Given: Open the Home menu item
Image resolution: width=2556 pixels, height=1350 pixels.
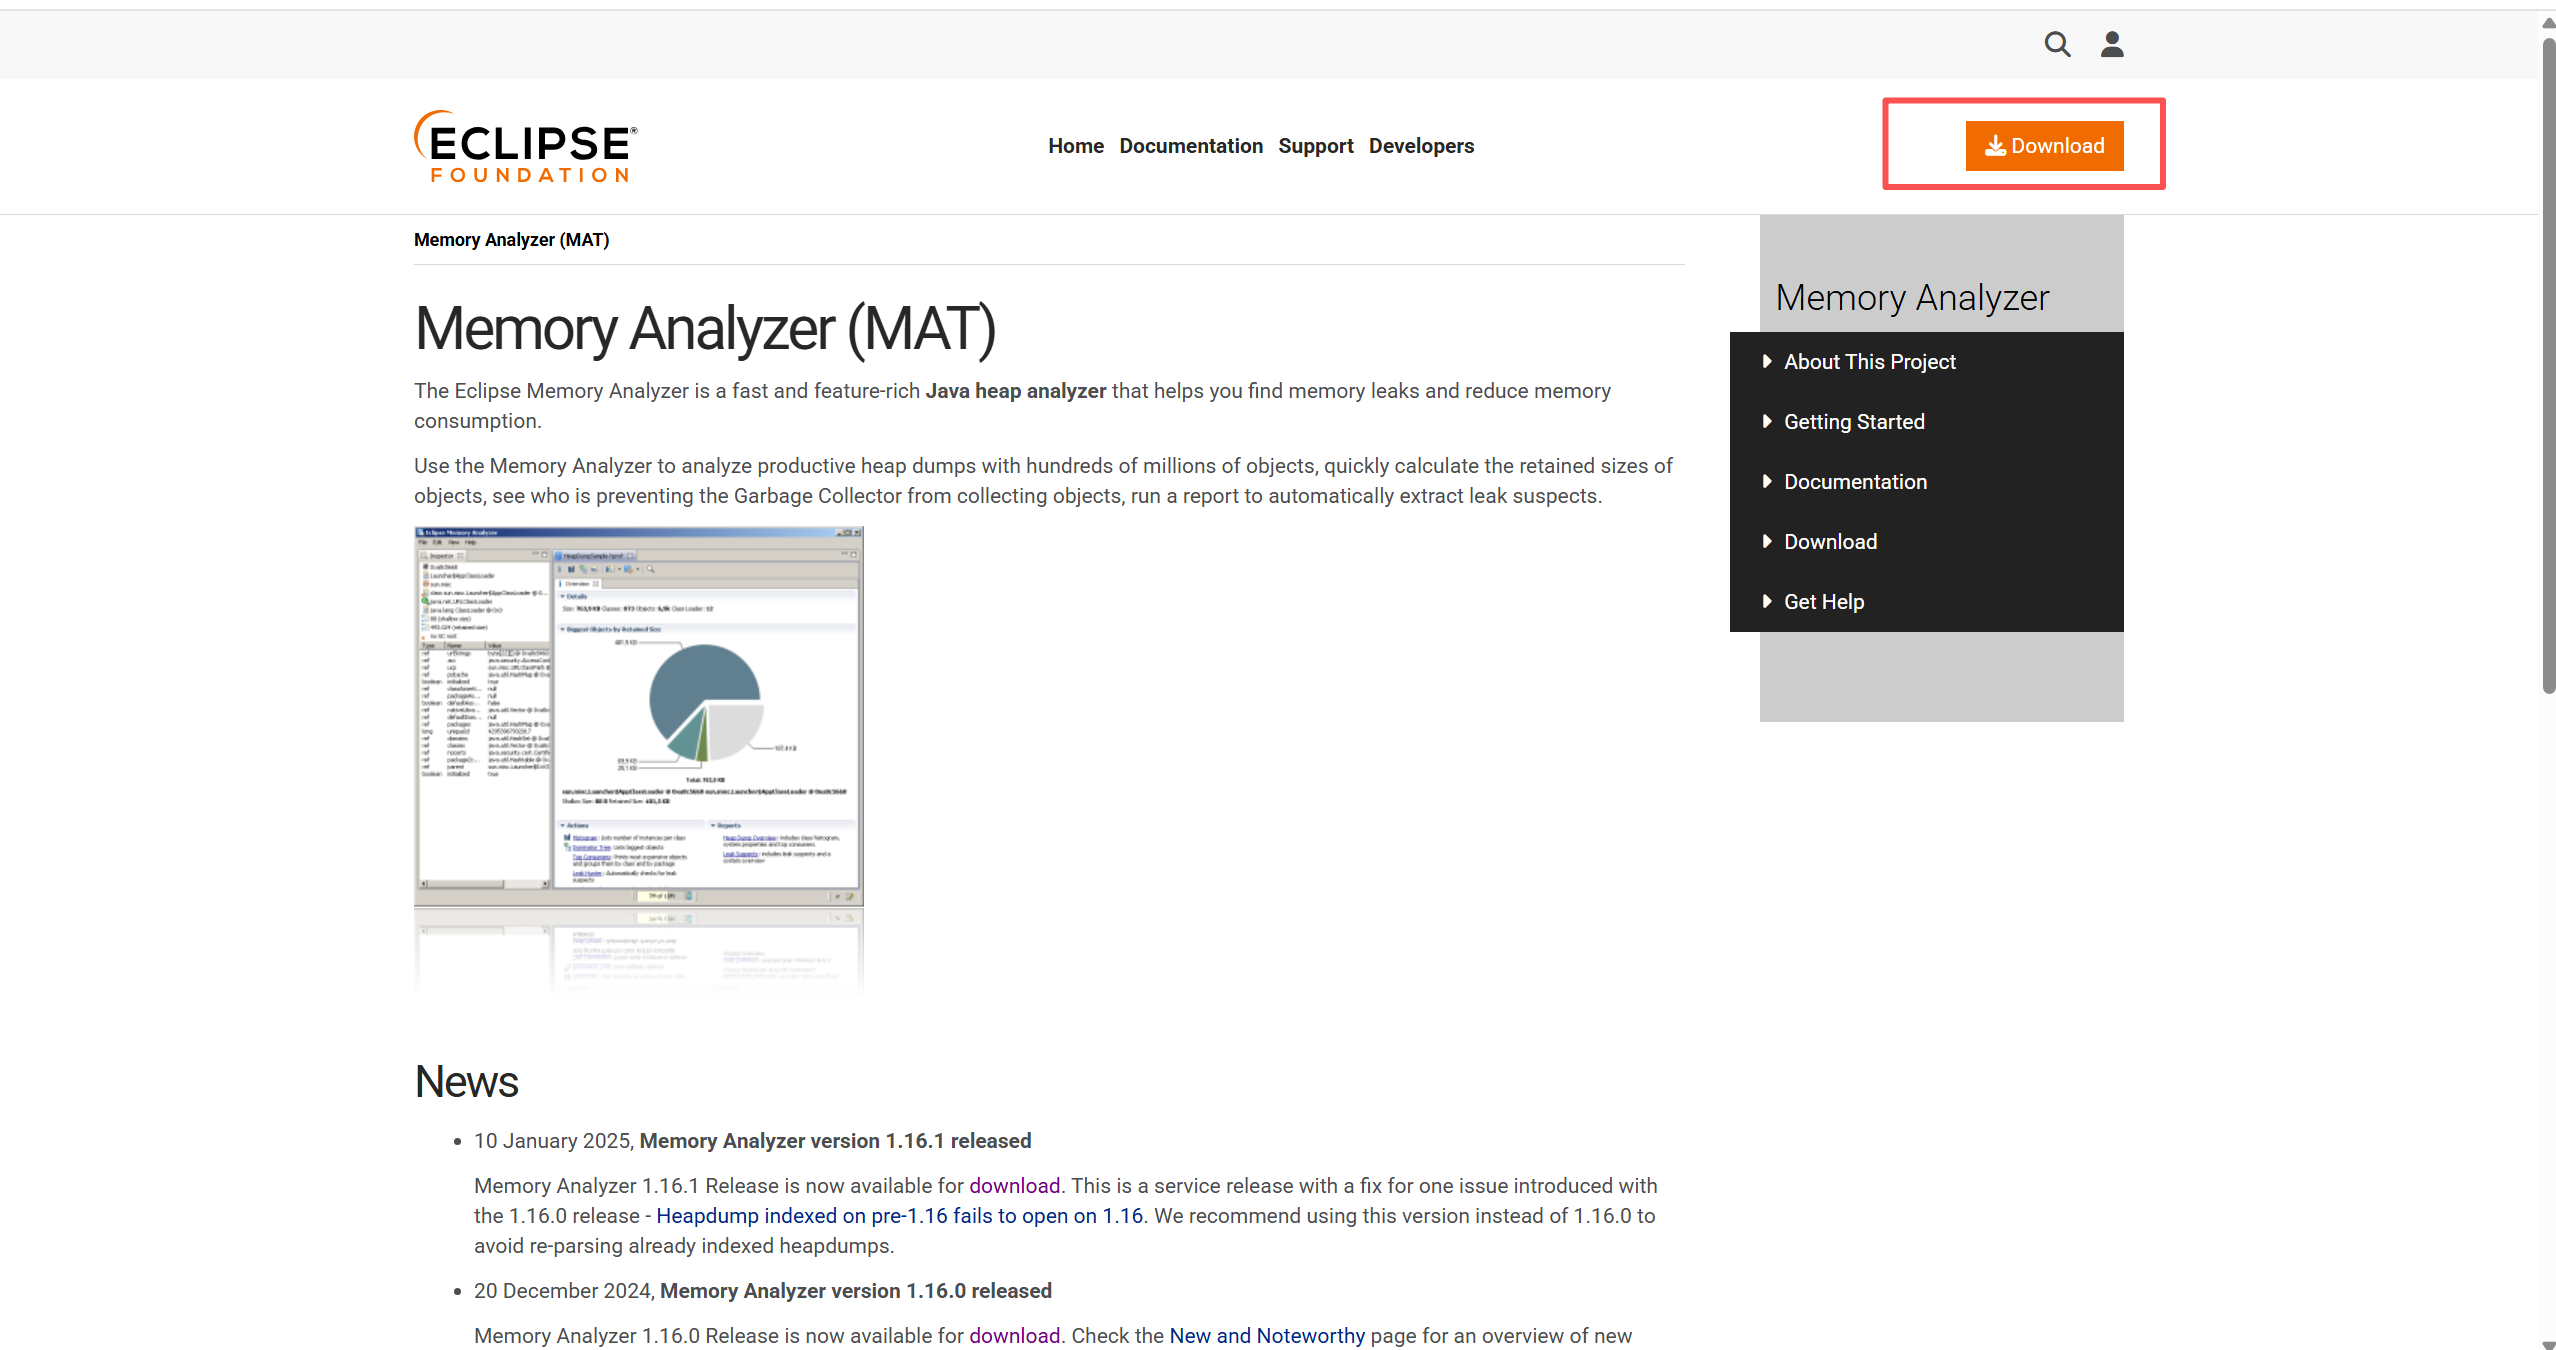Looking at the screenshot, I should click(x=1076, y=146).
